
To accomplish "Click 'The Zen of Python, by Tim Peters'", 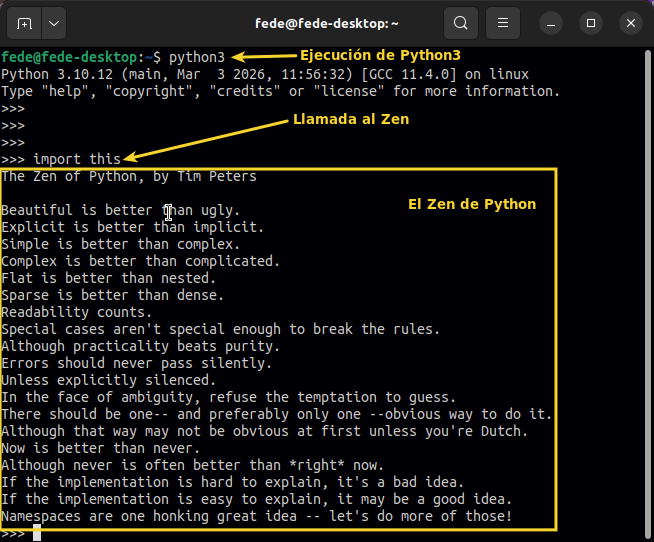I will point(129,176).
